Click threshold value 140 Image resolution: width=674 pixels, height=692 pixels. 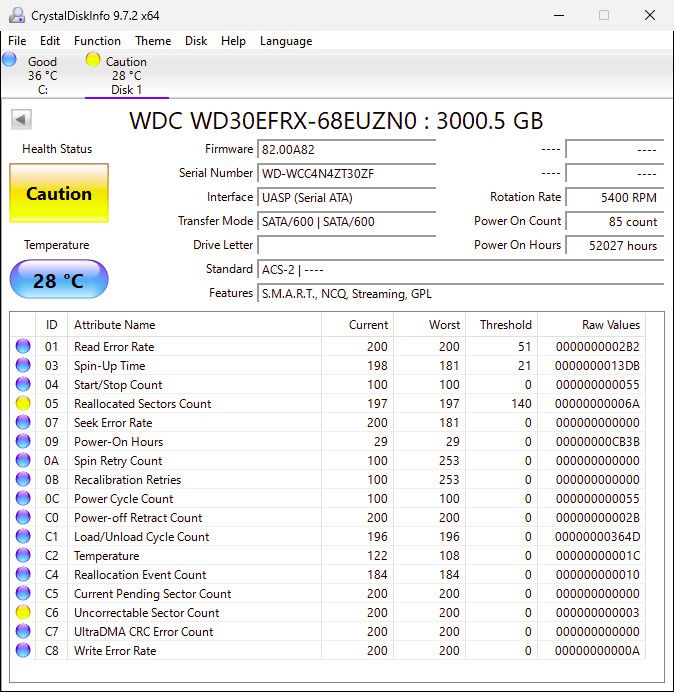(x=521, y=404)
